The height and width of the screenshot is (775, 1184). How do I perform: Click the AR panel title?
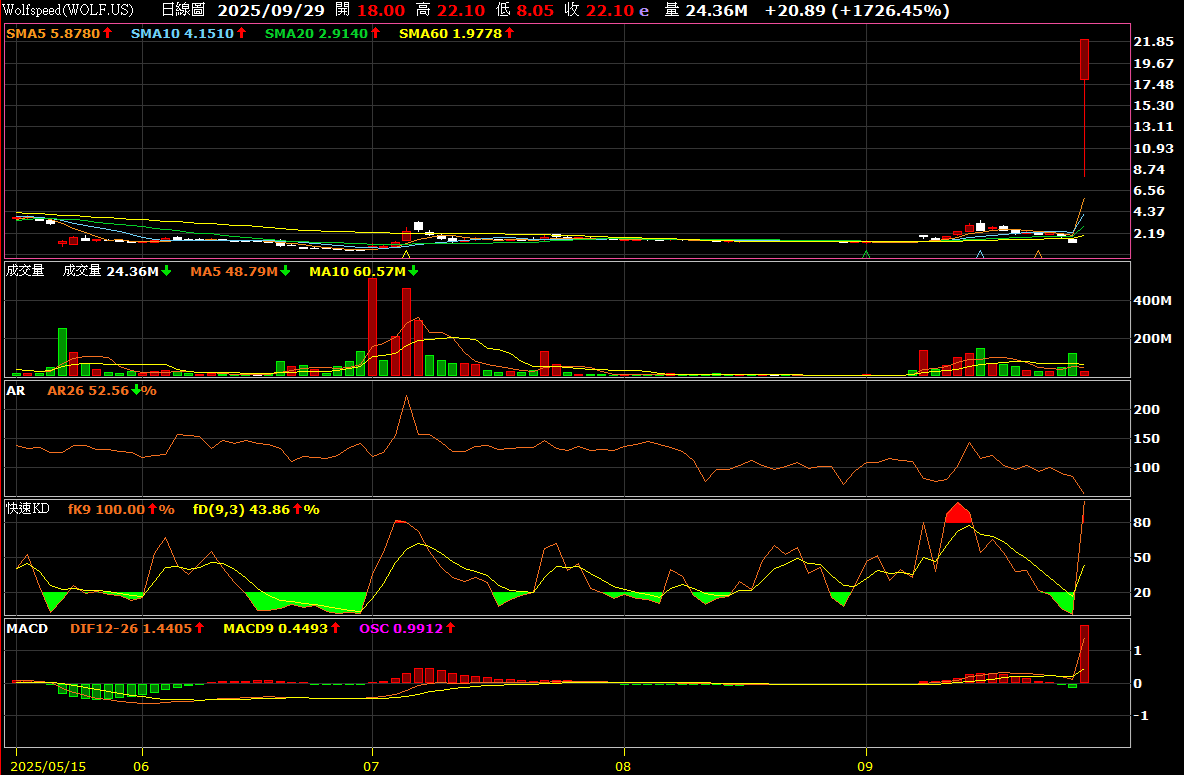coord(16,391)
